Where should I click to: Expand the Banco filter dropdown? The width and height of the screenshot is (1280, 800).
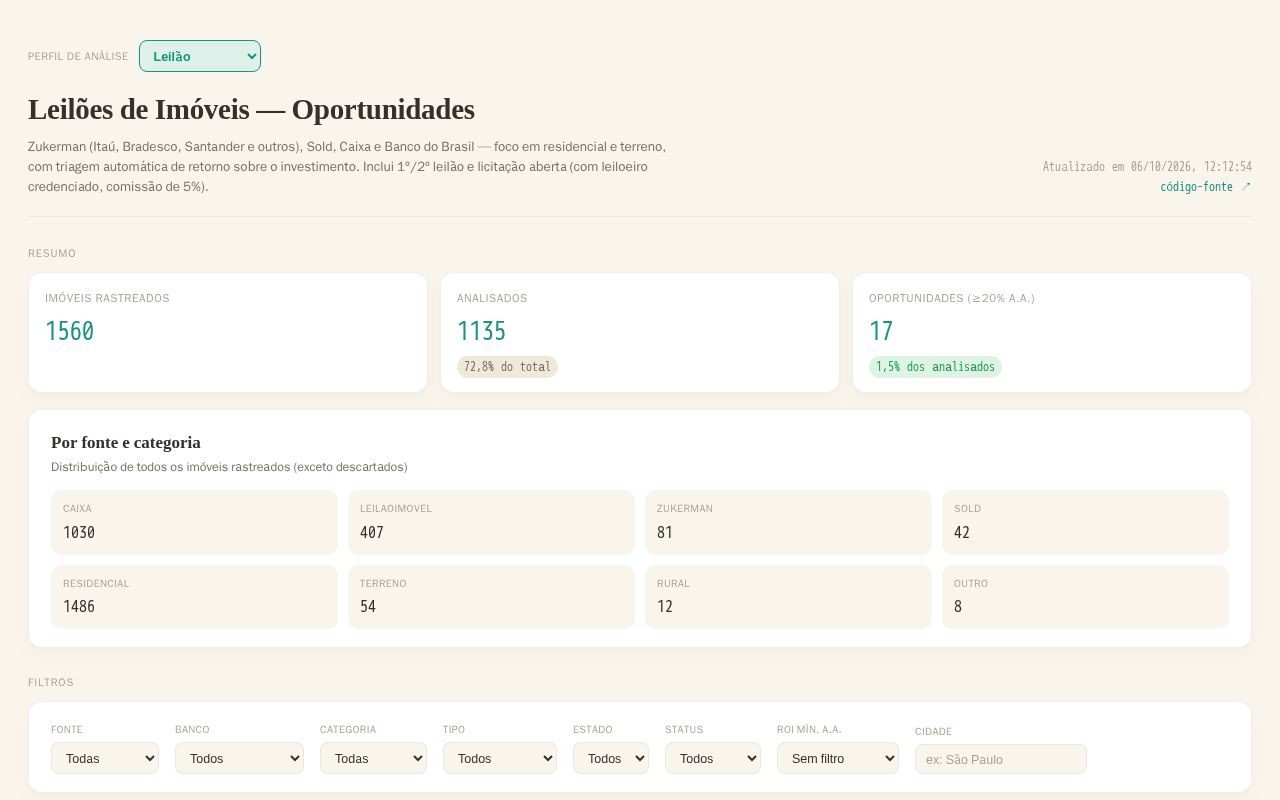[x=239, y=758]
